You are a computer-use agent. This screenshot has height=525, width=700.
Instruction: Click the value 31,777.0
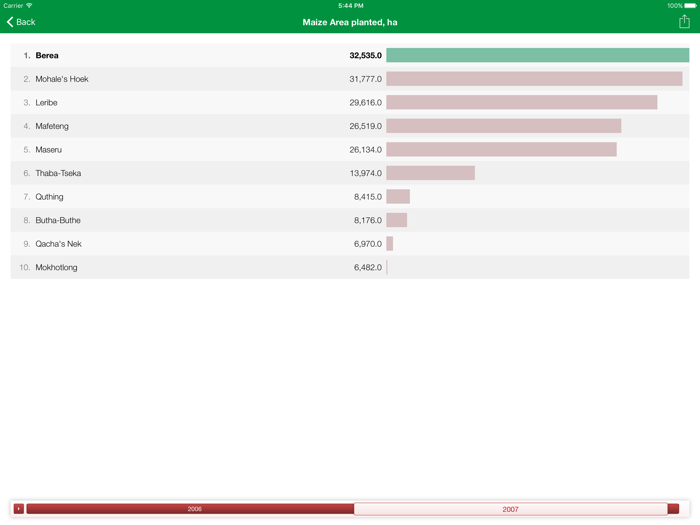tap(366, 79)
